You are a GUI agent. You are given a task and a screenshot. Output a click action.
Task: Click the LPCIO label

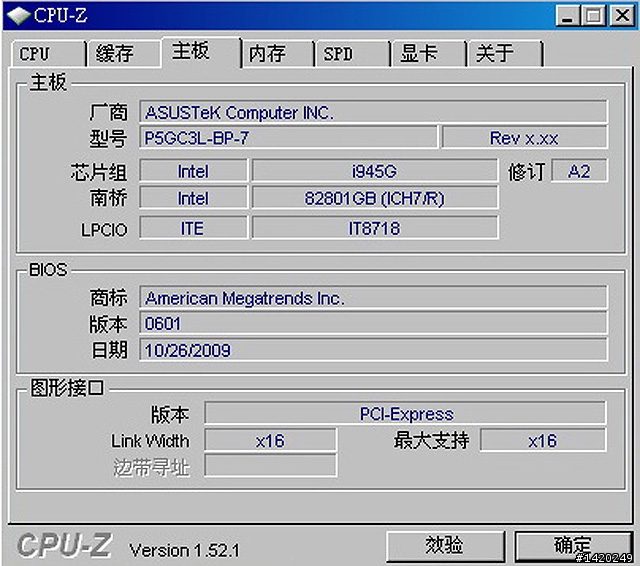pos(104,230)
